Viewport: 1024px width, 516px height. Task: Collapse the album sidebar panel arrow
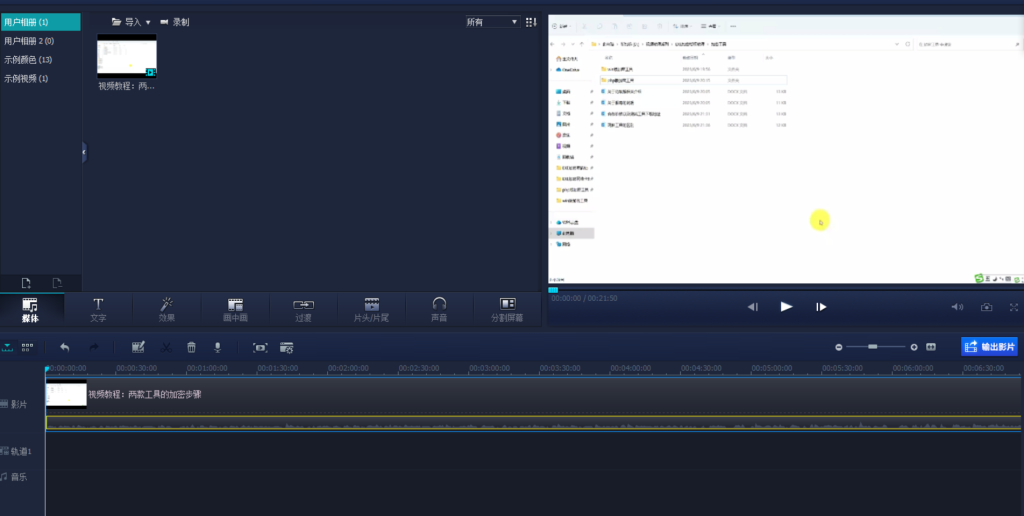tap(84, 151)
